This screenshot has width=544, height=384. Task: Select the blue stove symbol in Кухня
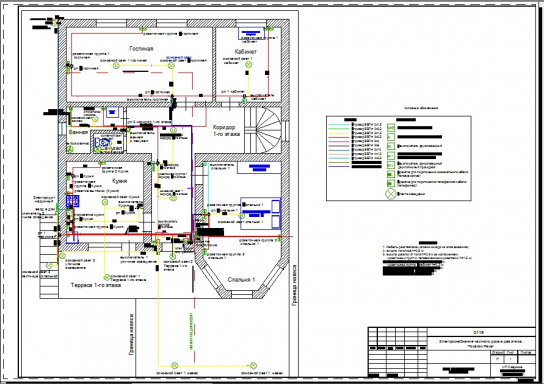tap(73, 201)
